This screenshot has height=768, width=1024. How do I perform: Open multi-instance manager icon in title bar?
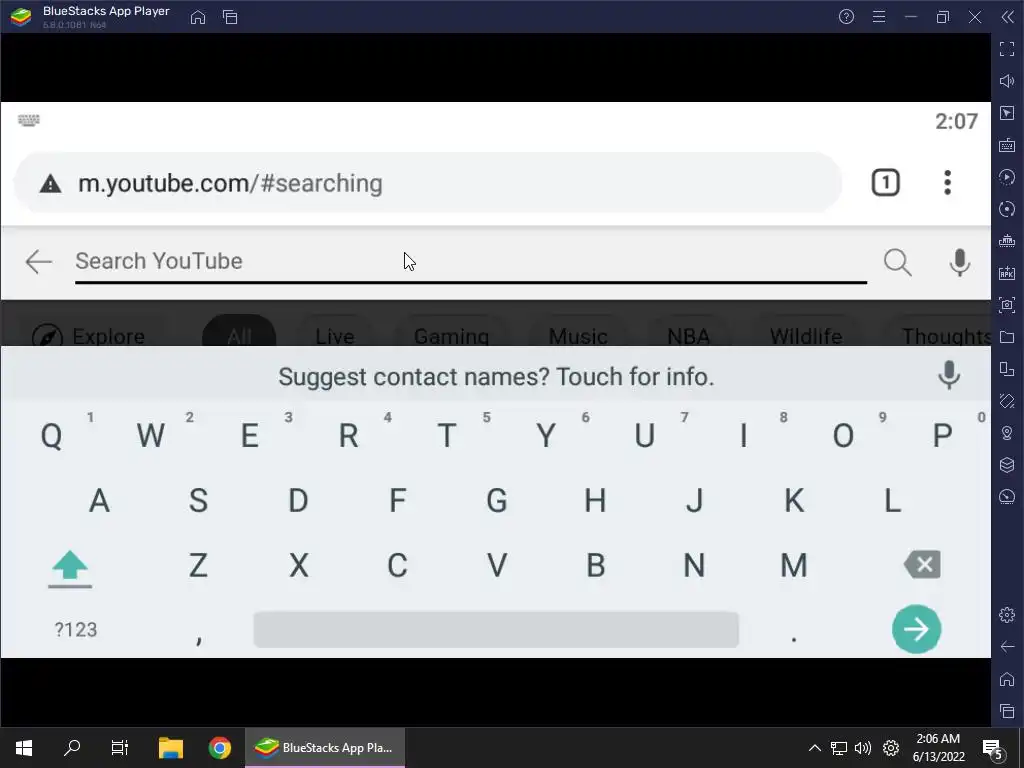pos(230,17)
